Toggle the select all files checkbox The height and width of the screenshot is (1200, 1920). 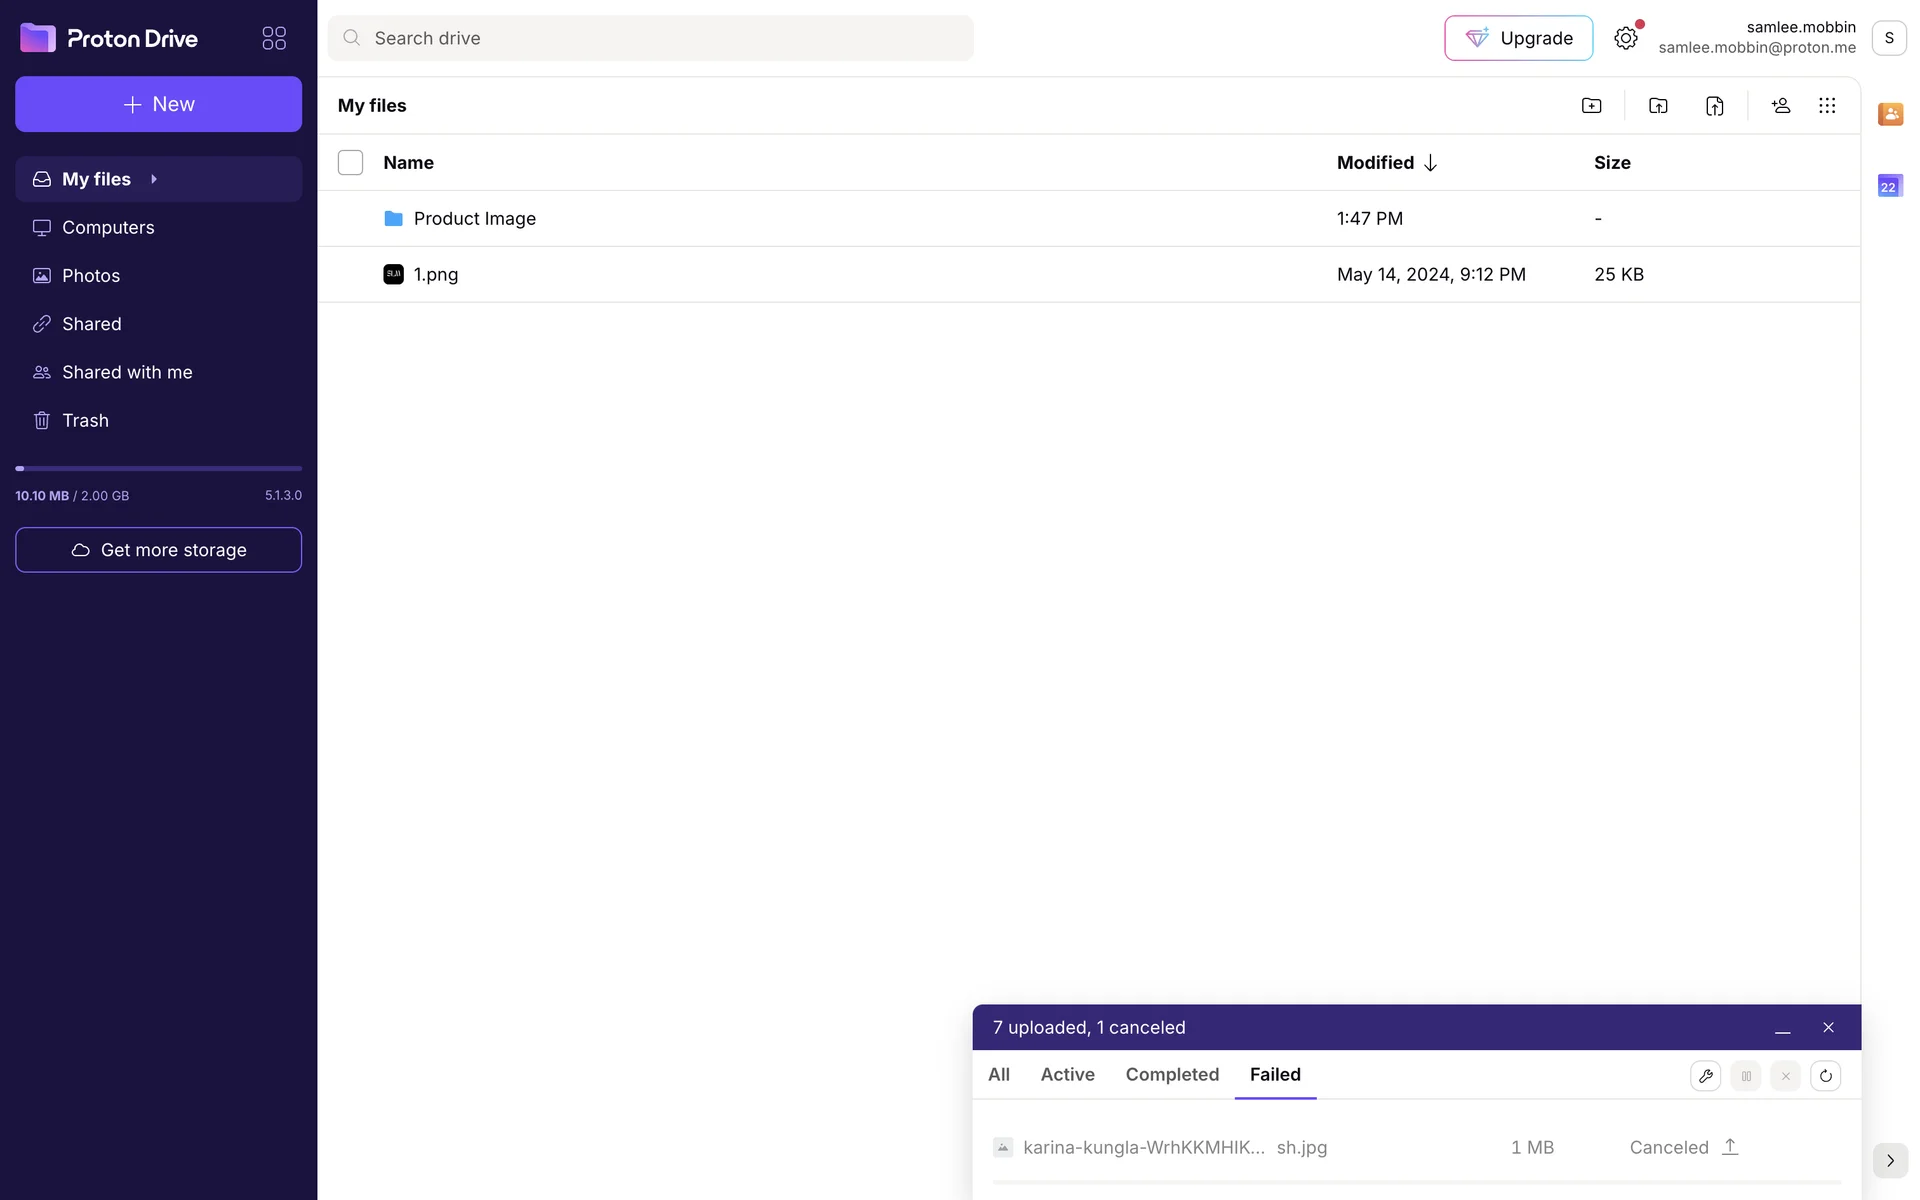coord(350,163)
